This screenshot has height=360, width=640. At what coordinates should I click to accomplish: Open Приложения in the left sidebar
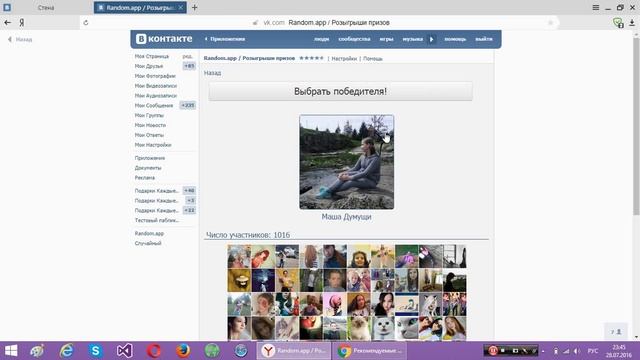coord(150,158)
